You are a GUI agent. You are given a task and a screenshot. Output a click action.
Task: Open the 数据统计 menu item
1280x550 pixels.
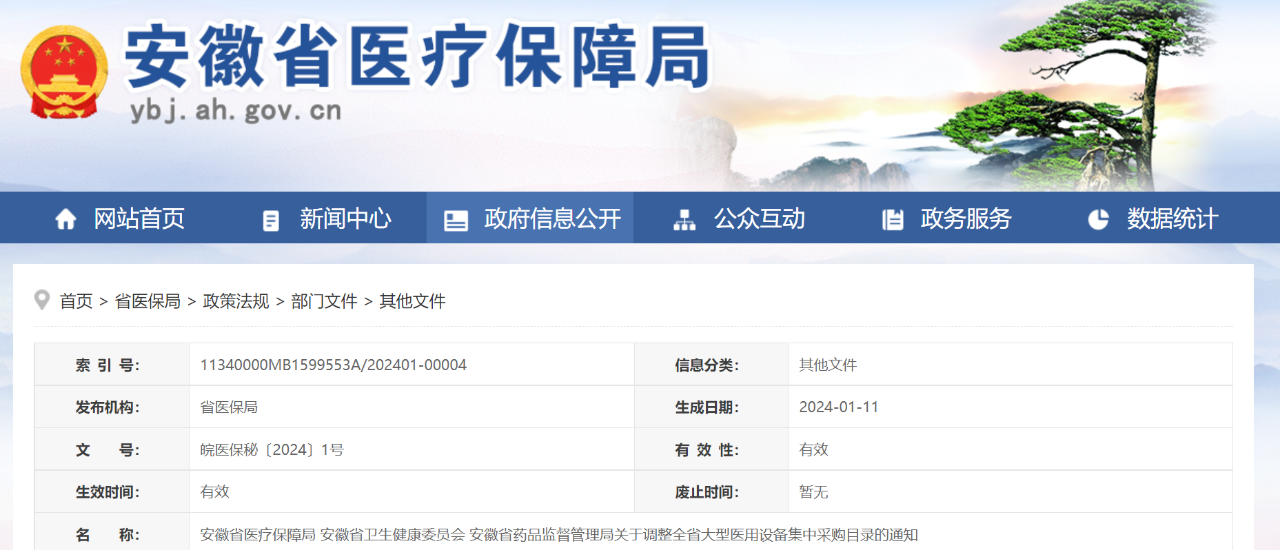point(1172,219)
